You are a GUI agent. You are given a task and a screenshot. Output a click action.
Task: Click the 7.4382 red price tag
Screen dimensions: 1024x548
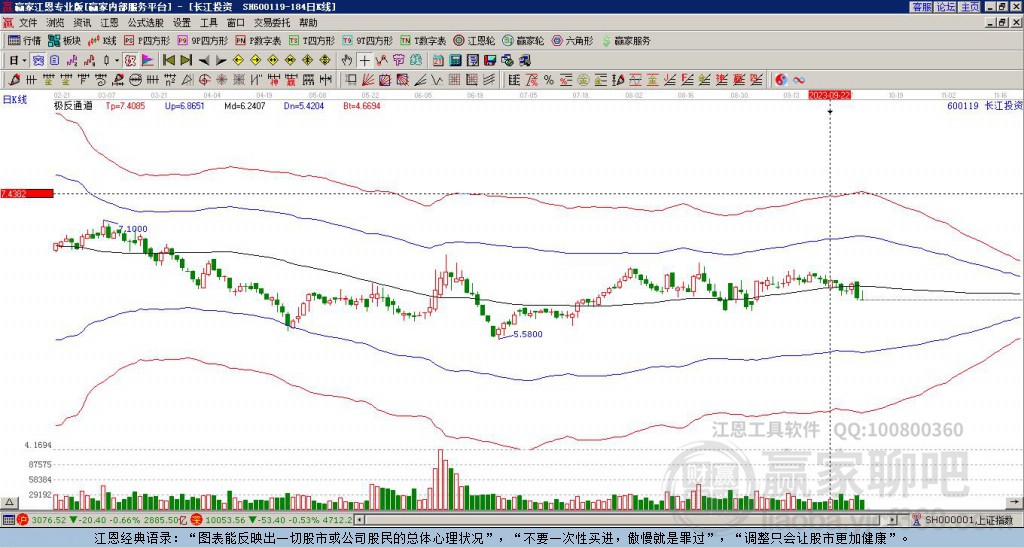click(26, 194)
